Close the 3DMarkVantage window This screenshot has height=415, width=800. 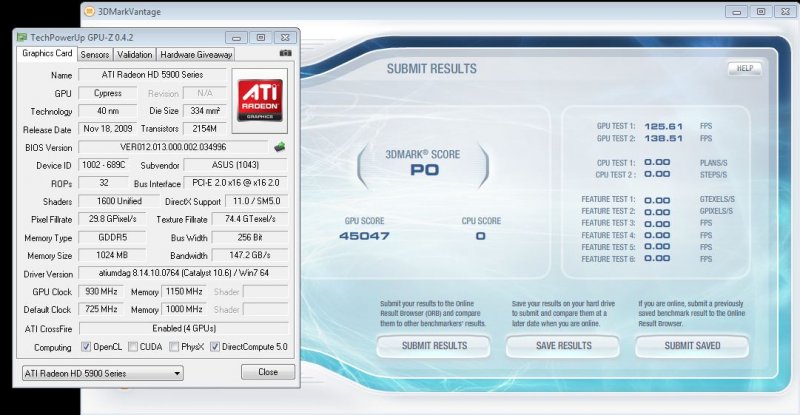pos(785,11)
